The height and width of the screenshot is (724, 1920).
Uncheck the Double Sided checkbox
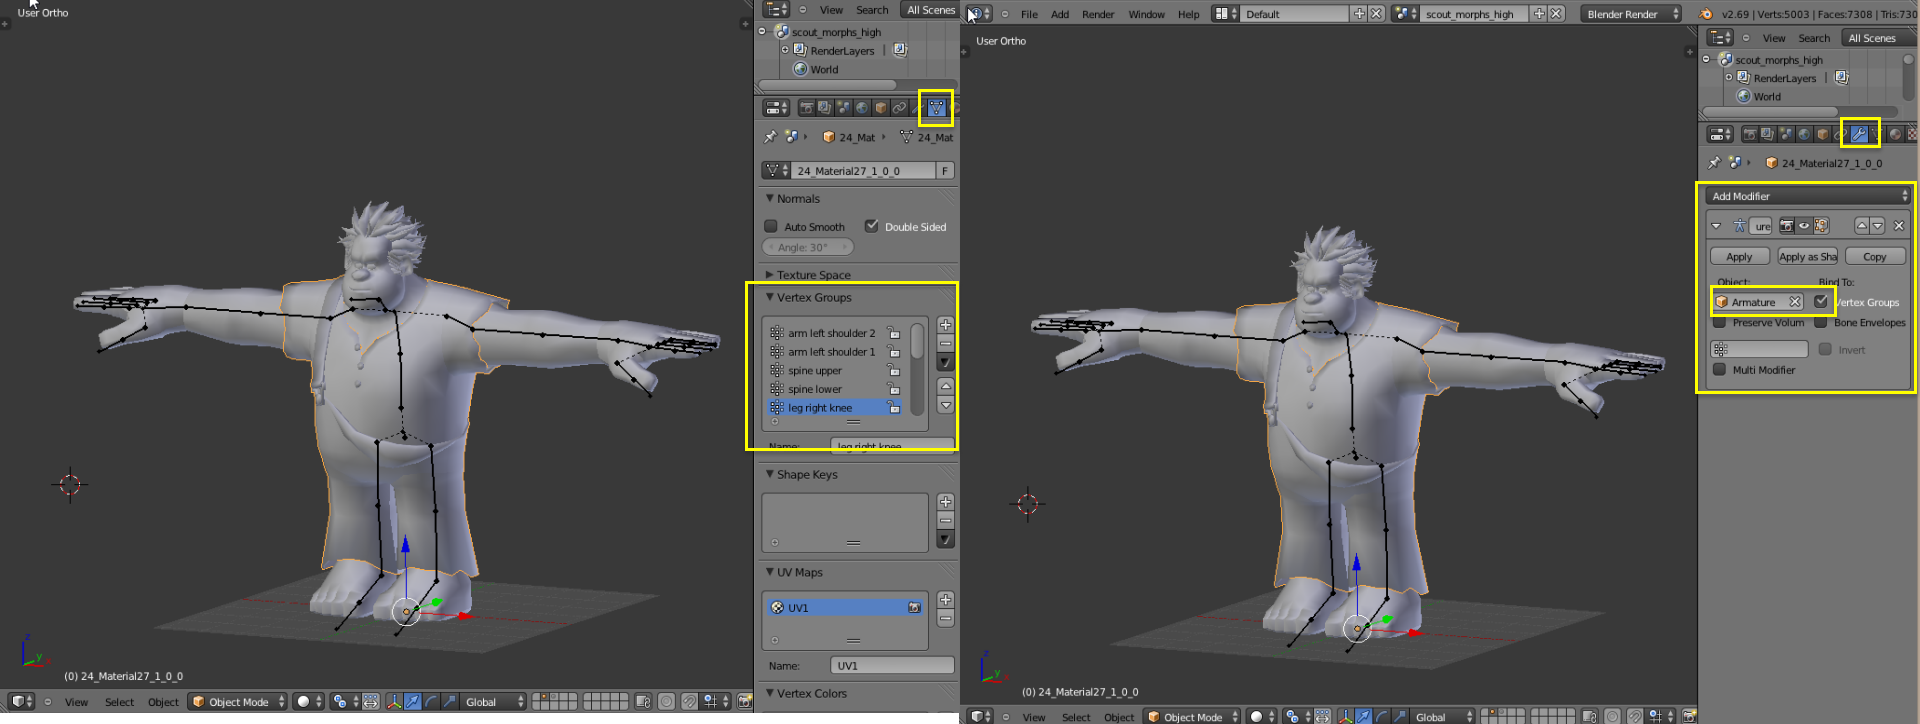click(x=871, y=227)
